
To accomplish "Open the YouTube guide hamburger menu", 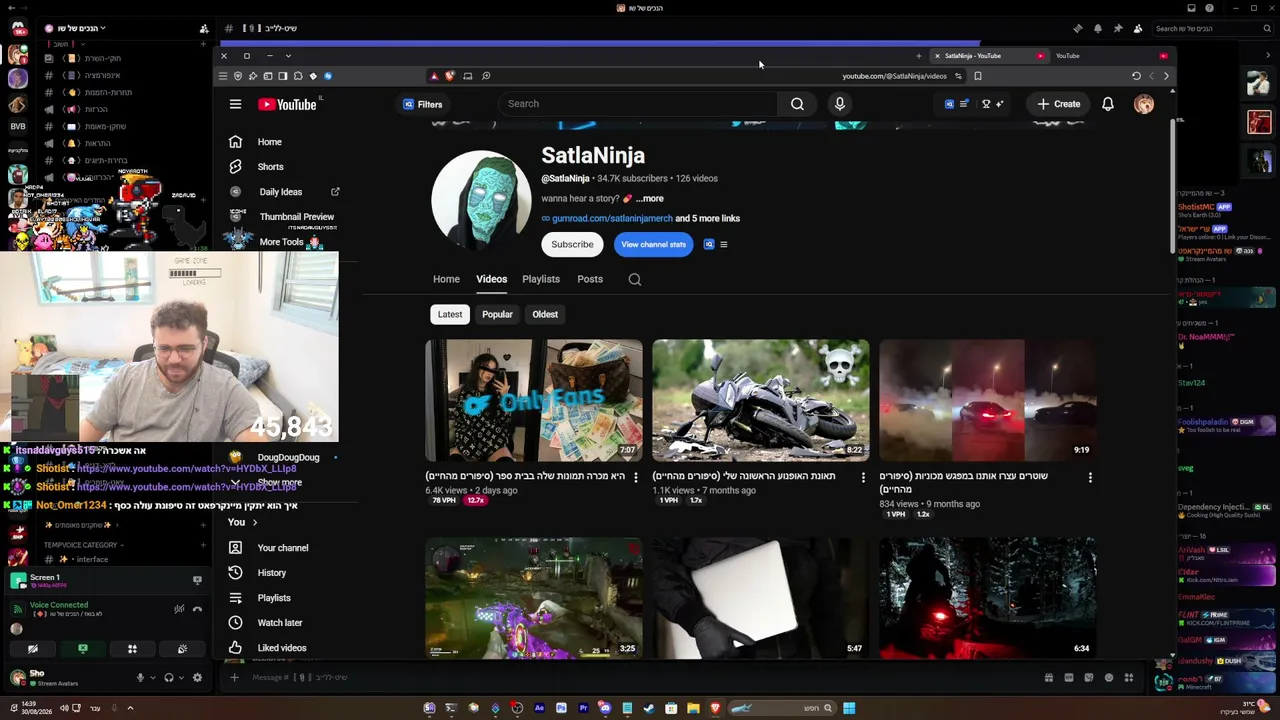I will pos(235,104).
